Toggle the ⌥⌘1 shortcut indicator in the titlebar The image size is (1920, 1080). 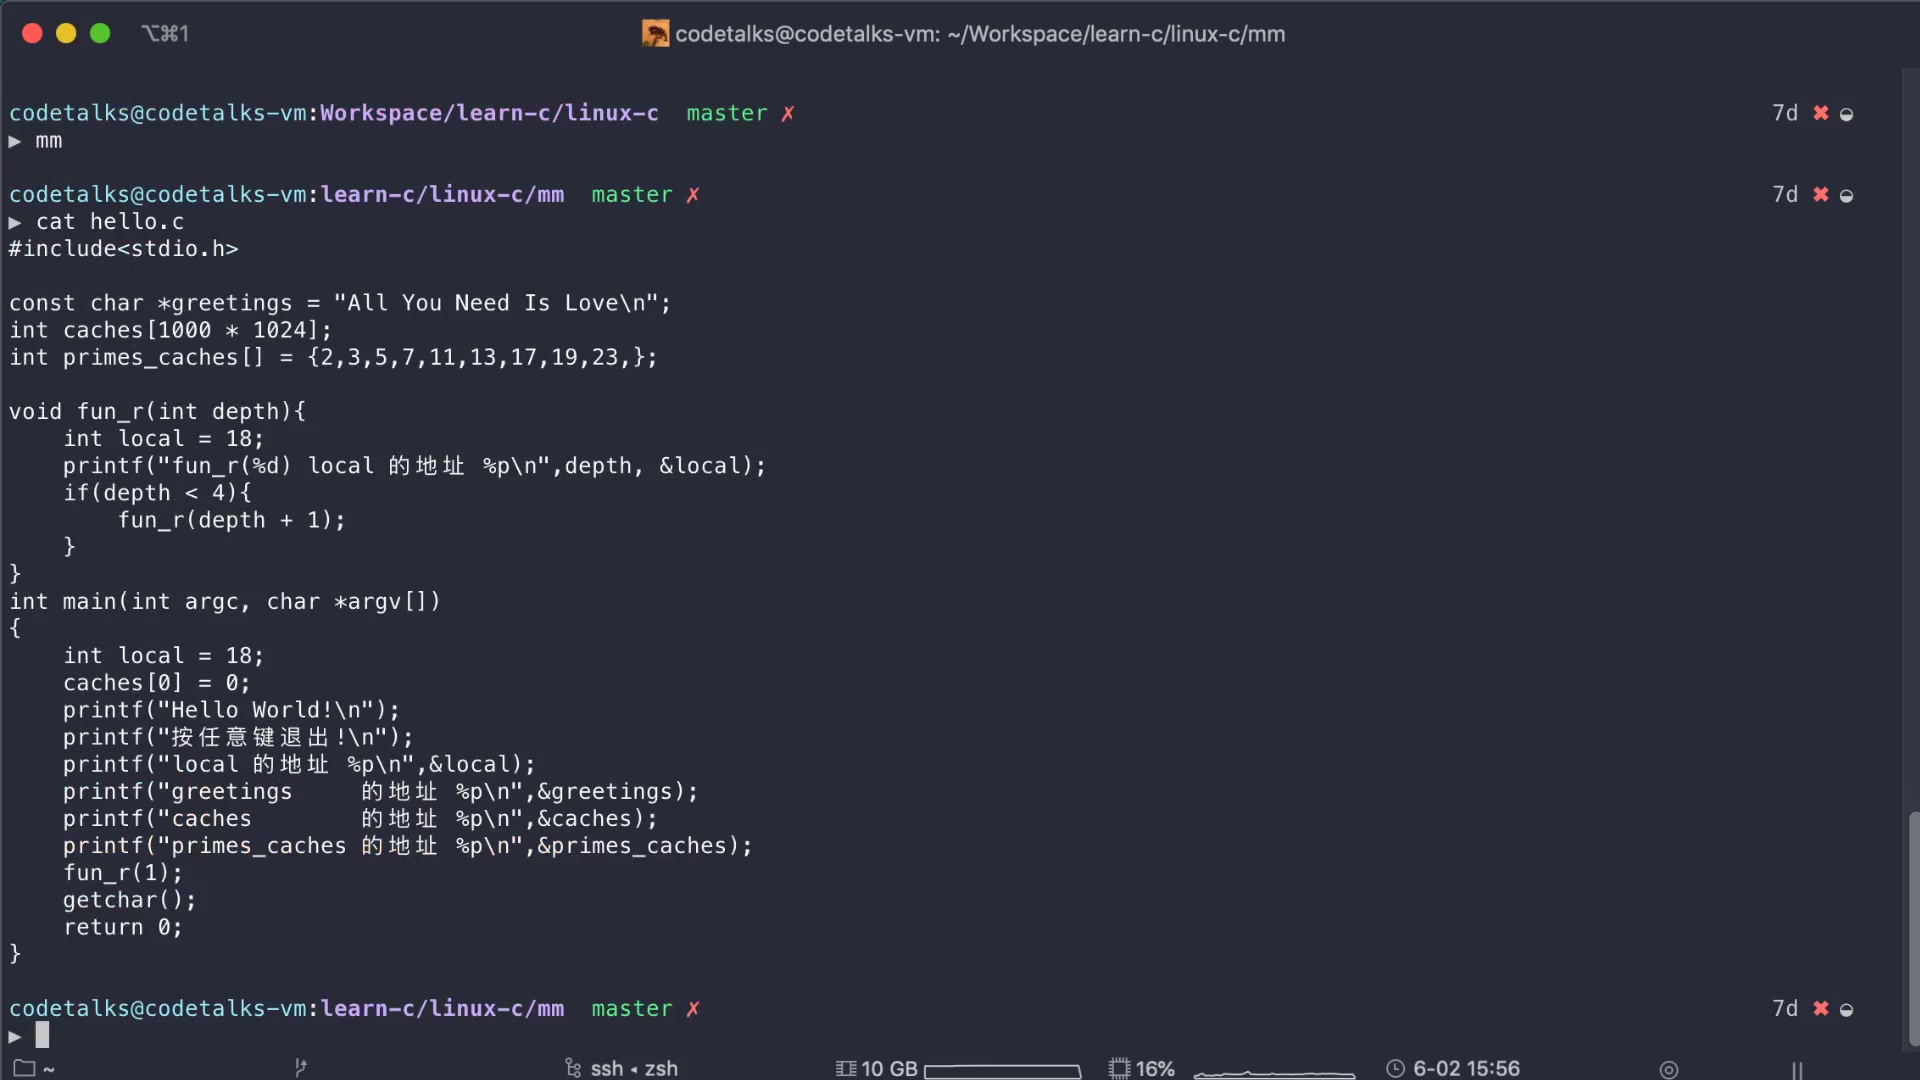pyautogui.click(x=165, y=33)
